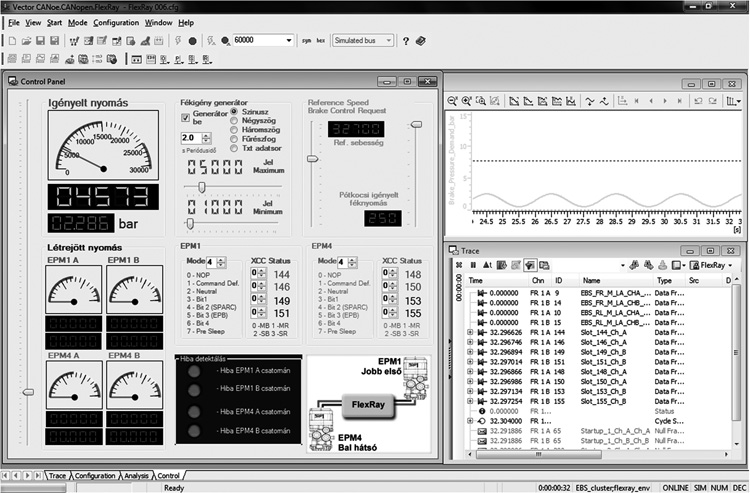The image size is (750, 493).
Task: Click the Jel Maximum slider handle
Action: (x=202, y=187)
